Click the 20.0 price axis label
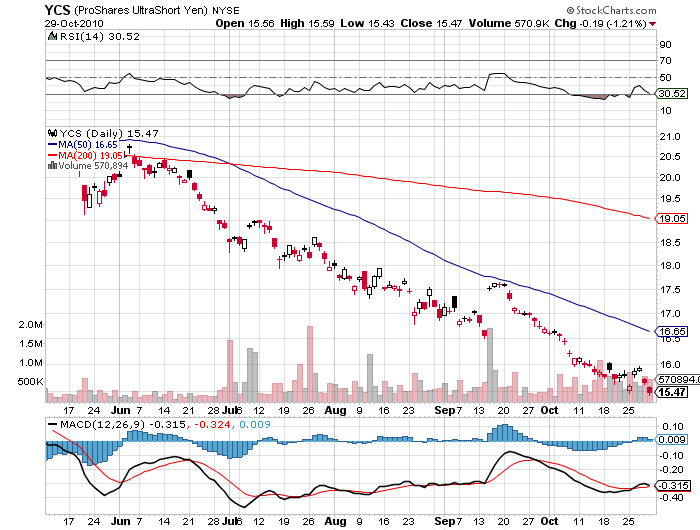The width and height of the screenshot is (700, 530). click(x=670, y=177)
